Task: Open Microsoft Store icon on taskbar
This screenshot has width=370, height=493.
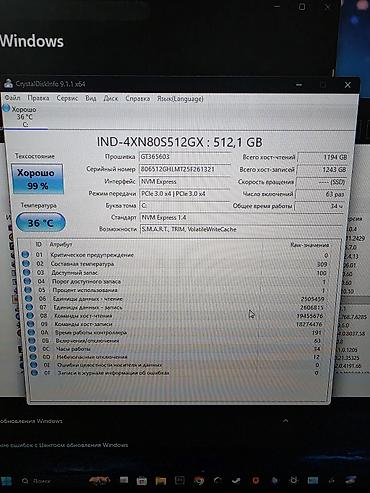Action: tap(142, 480)
